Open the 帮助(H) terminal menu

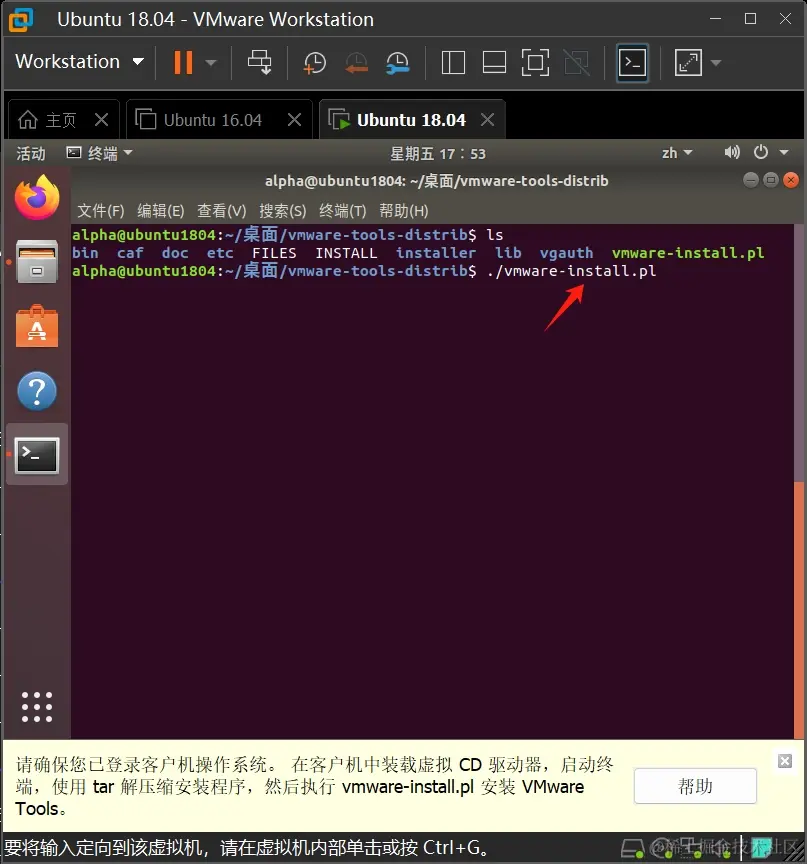(x=404, y=210)
